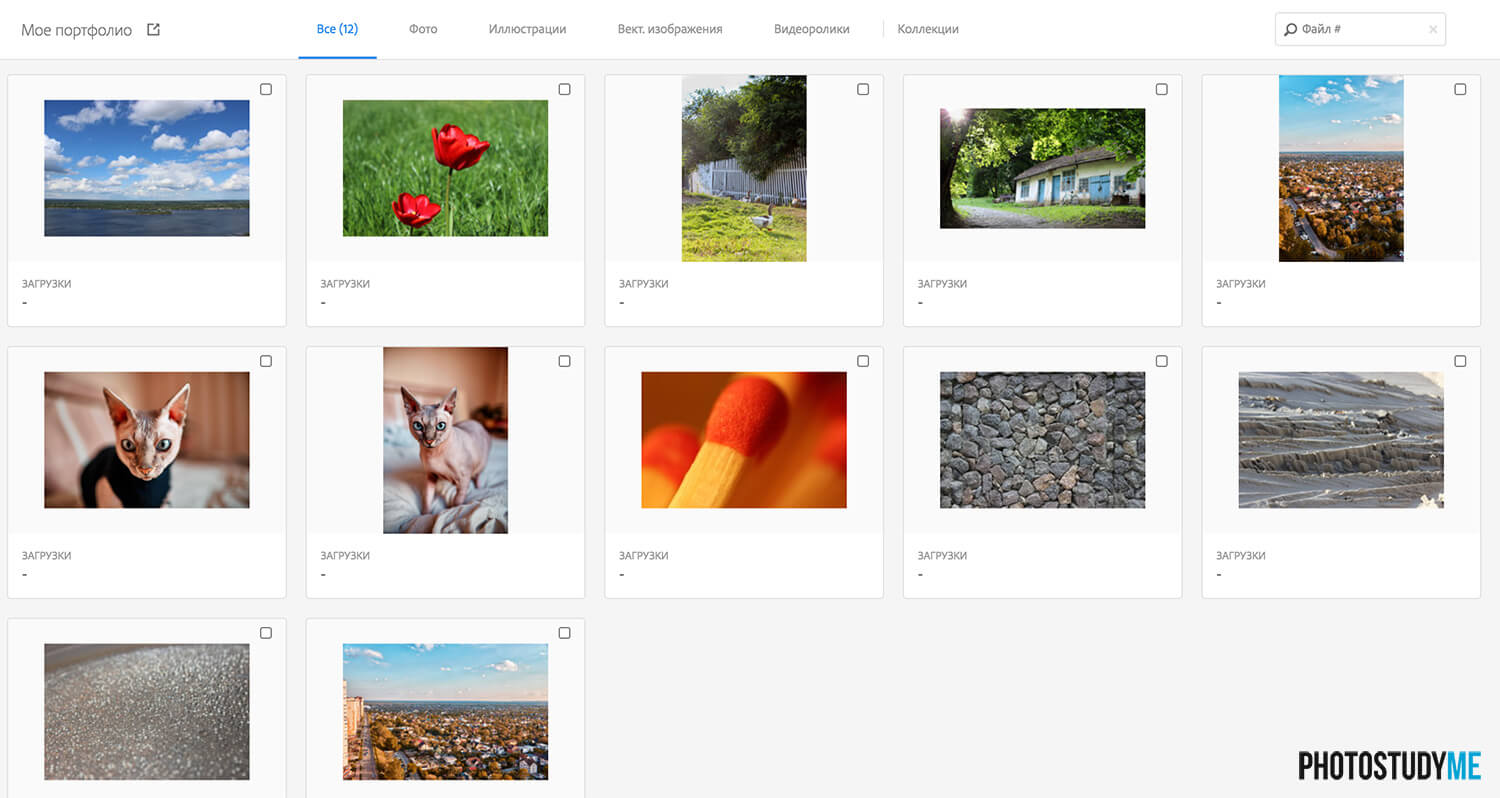Image resolution: width=1500 pixels, height=798 pixels.
Task: Open the silver glitter texture thumbnail
Action: (147, 712)
